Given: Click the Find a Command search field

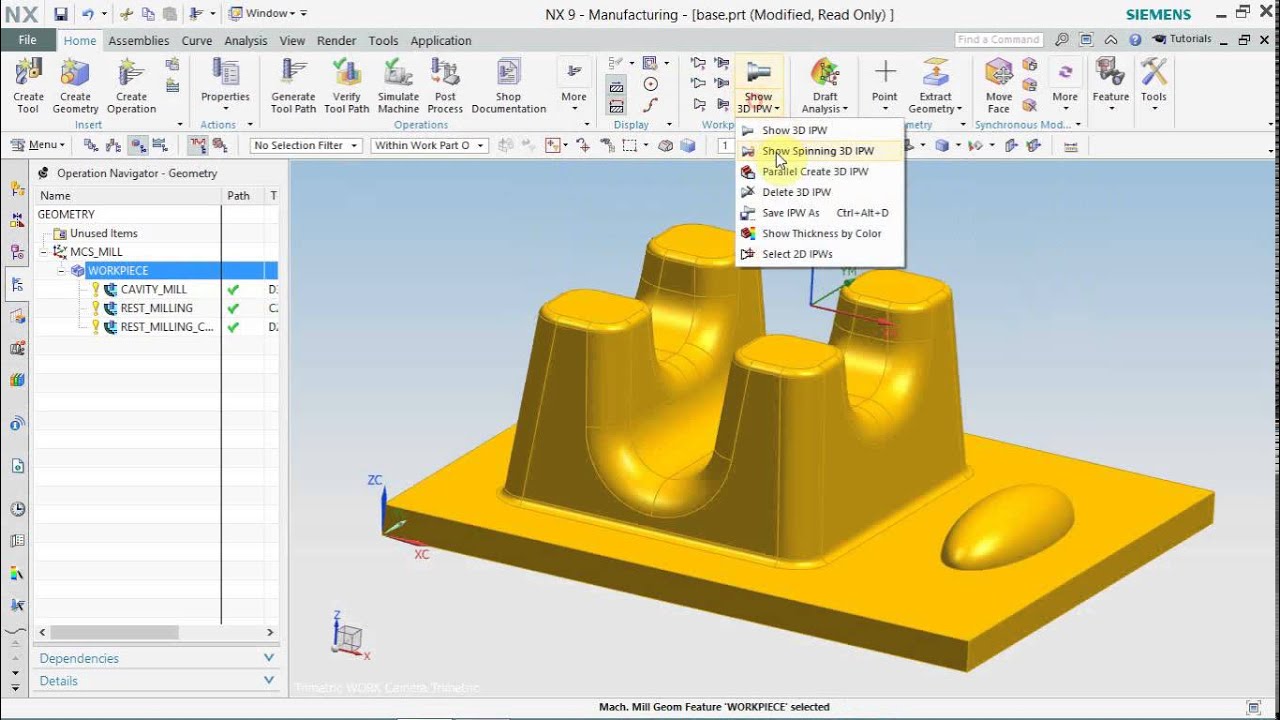Looking at the screenshot, I should tap(1001, 40).
